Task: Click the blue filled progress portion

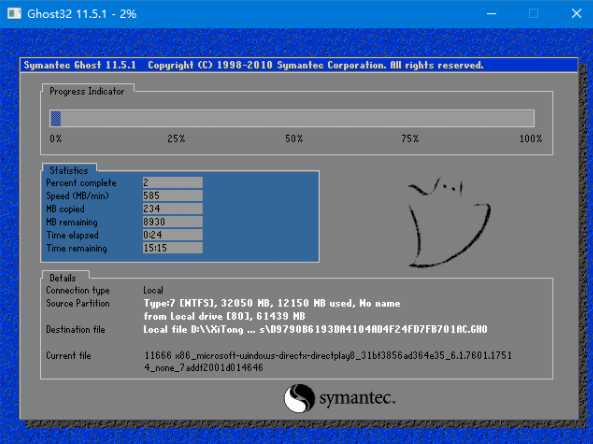Action: click(56, 118)
